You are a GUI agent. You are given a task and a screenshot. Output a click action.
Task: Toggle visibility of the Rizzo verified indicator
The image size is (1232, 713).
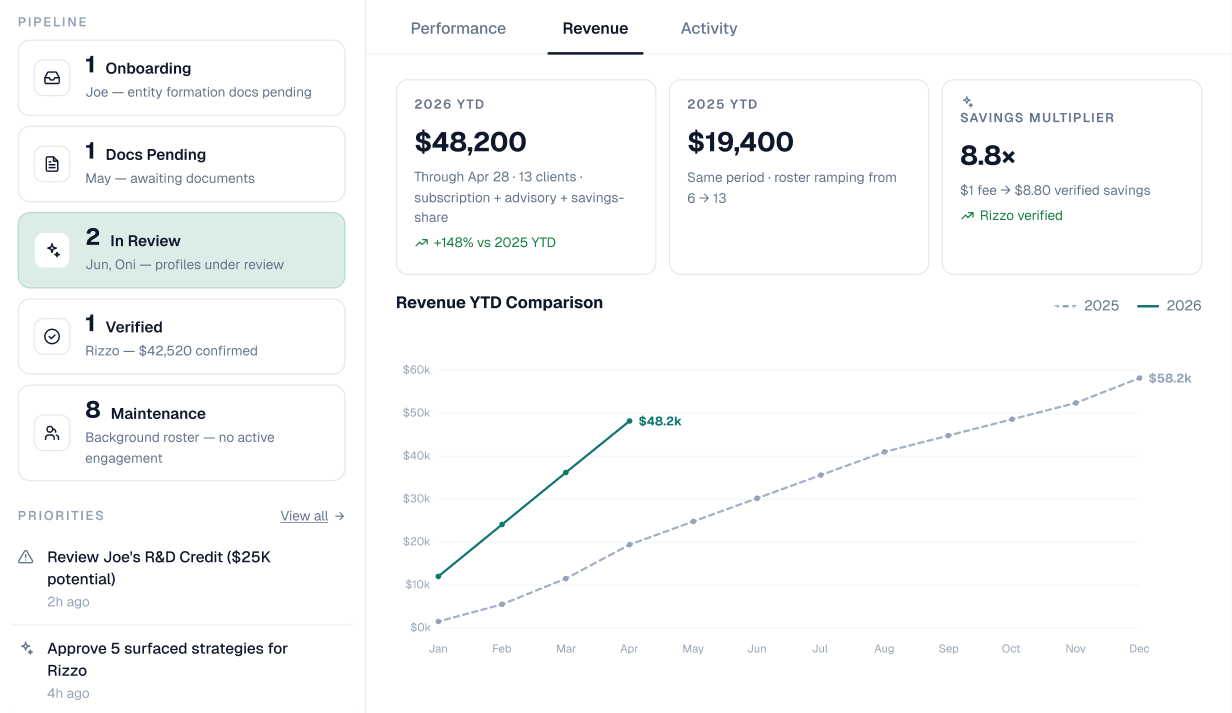[x=1011, y=215]
